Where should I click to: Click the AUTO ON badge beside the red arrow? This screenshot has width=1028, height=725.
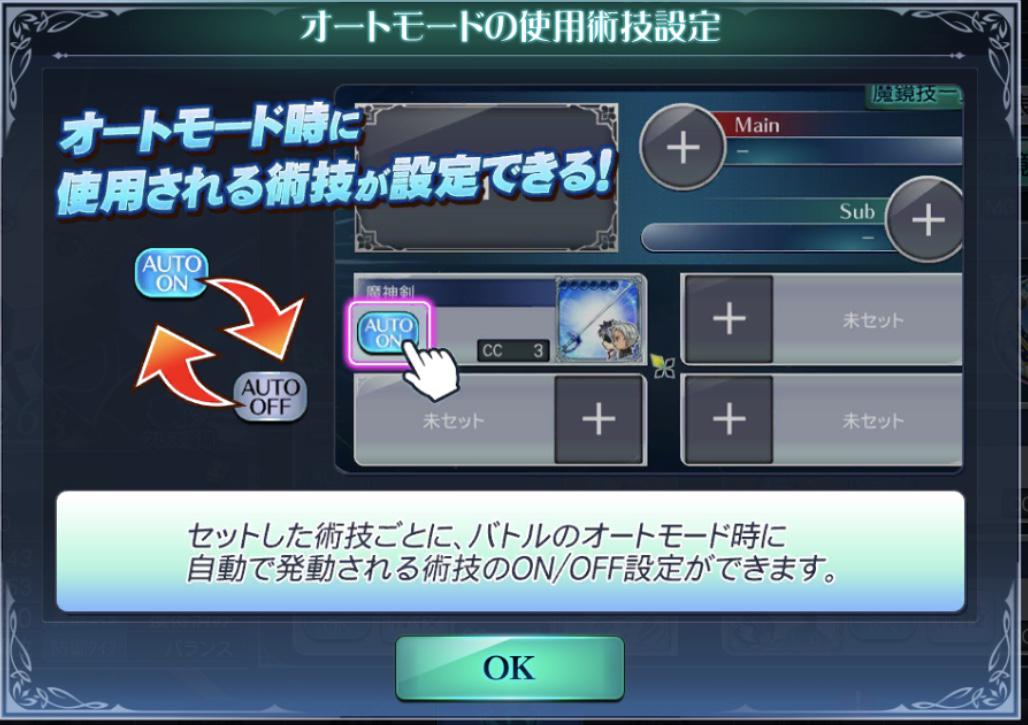pos(171,273)
